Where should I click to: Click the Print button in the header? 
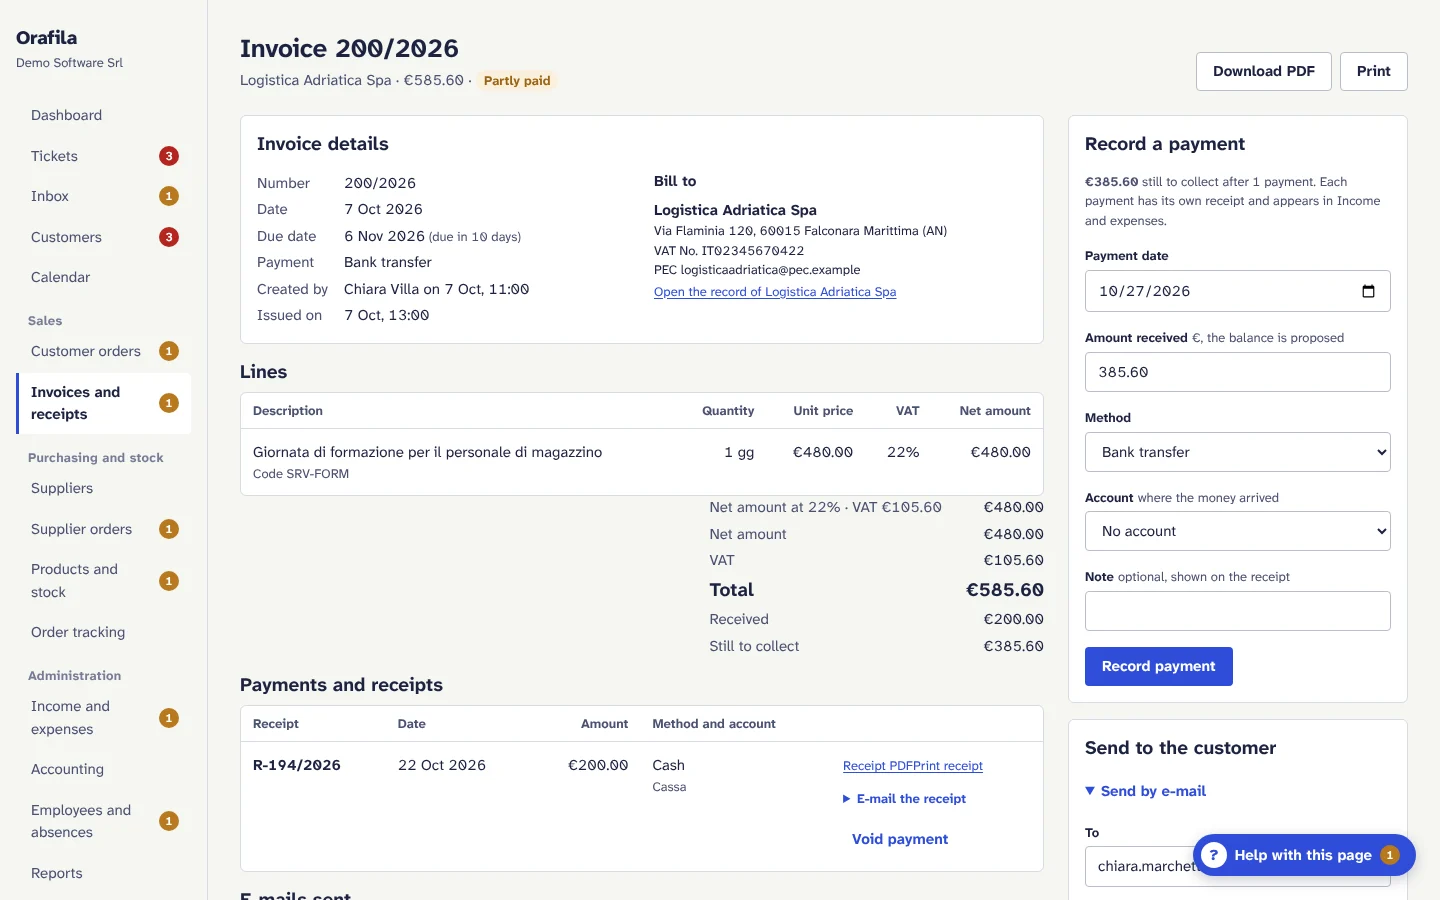pos(1374,71)
